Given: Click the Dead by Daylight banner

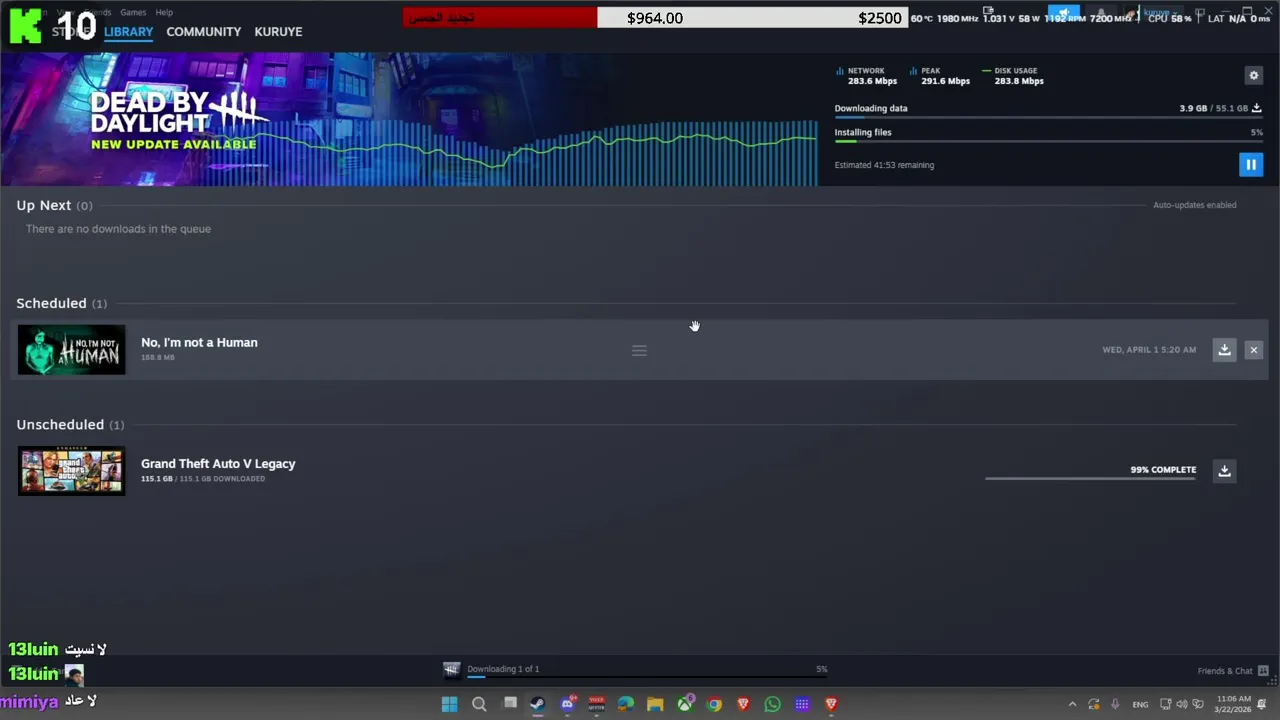Looking at the screenshot, I should pyautogui.click(x=408, y=120).
